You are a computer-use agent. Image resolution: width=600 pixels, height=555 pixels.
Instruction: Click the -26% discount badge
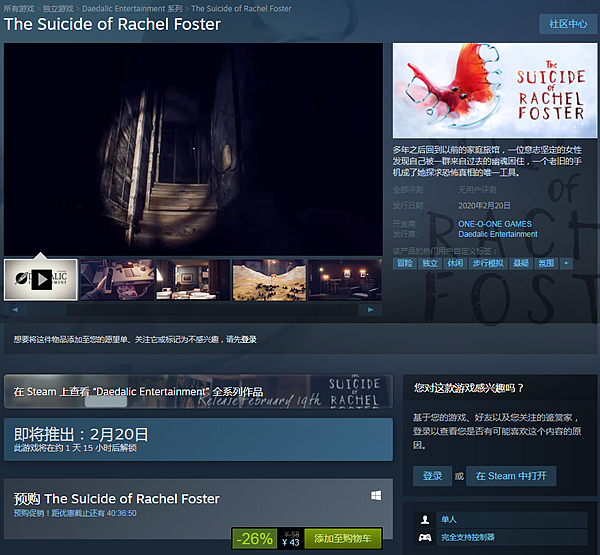[254, 539]
